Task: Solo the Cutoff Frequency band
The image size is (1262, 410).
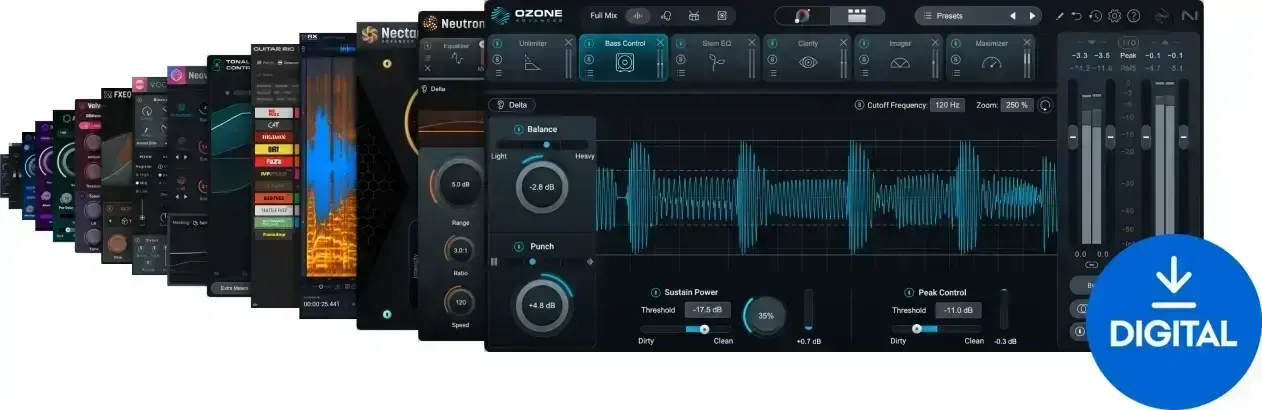Action: click(x=859, y=105)
